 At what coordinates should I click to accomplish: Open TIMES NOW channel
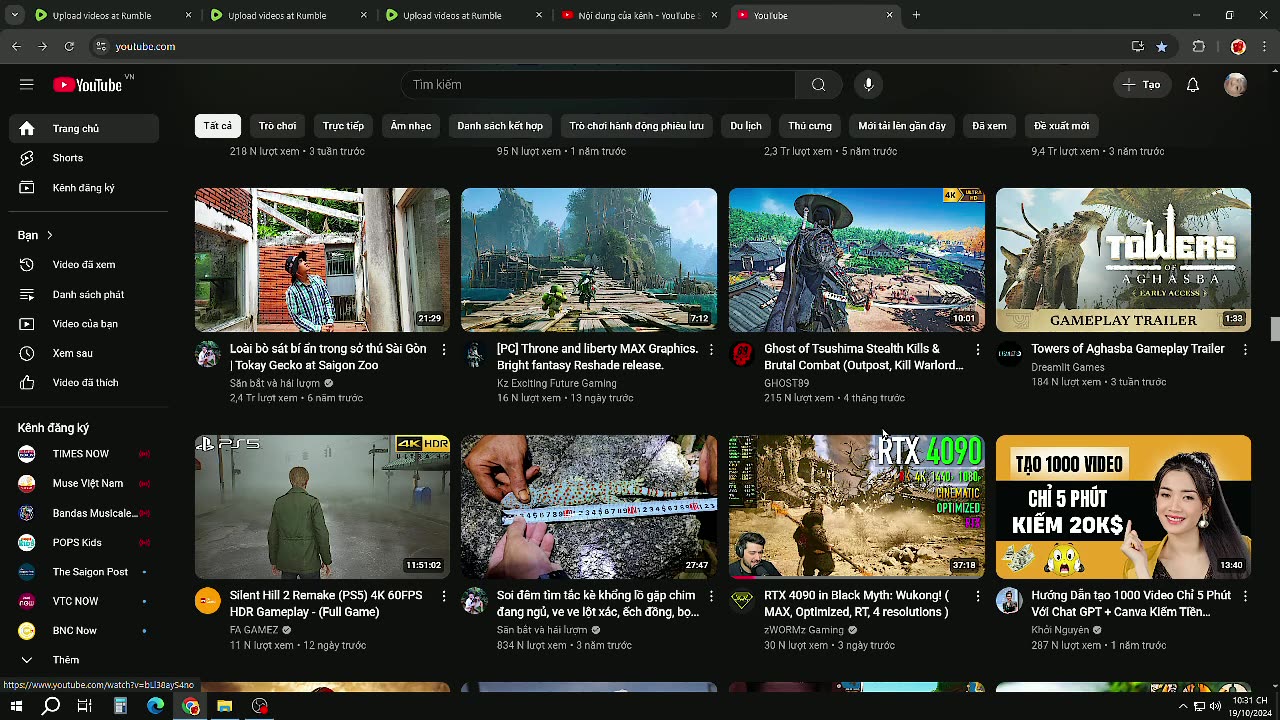84,454
